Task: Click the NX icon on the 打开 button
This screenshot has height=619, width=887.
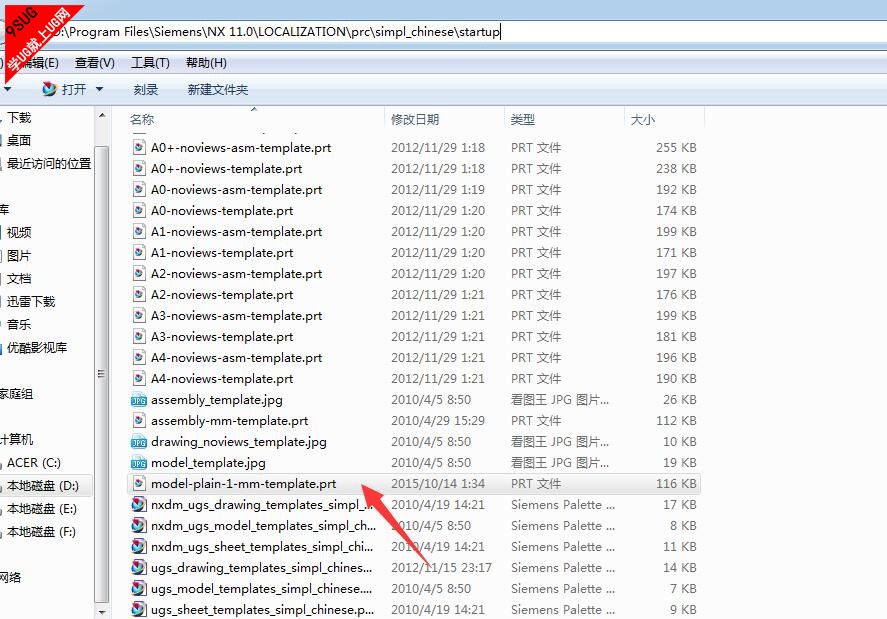Action: point(50,89)
